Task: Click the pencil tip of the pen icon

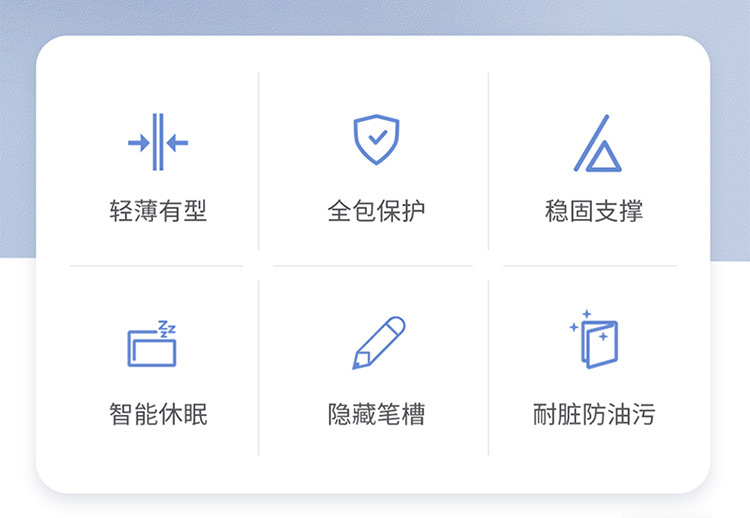Action: point(360,361)
